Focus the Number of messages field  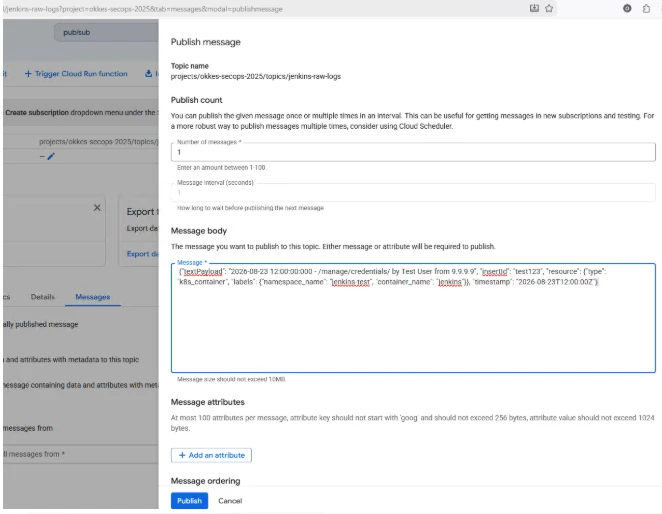tap(413, 152)
